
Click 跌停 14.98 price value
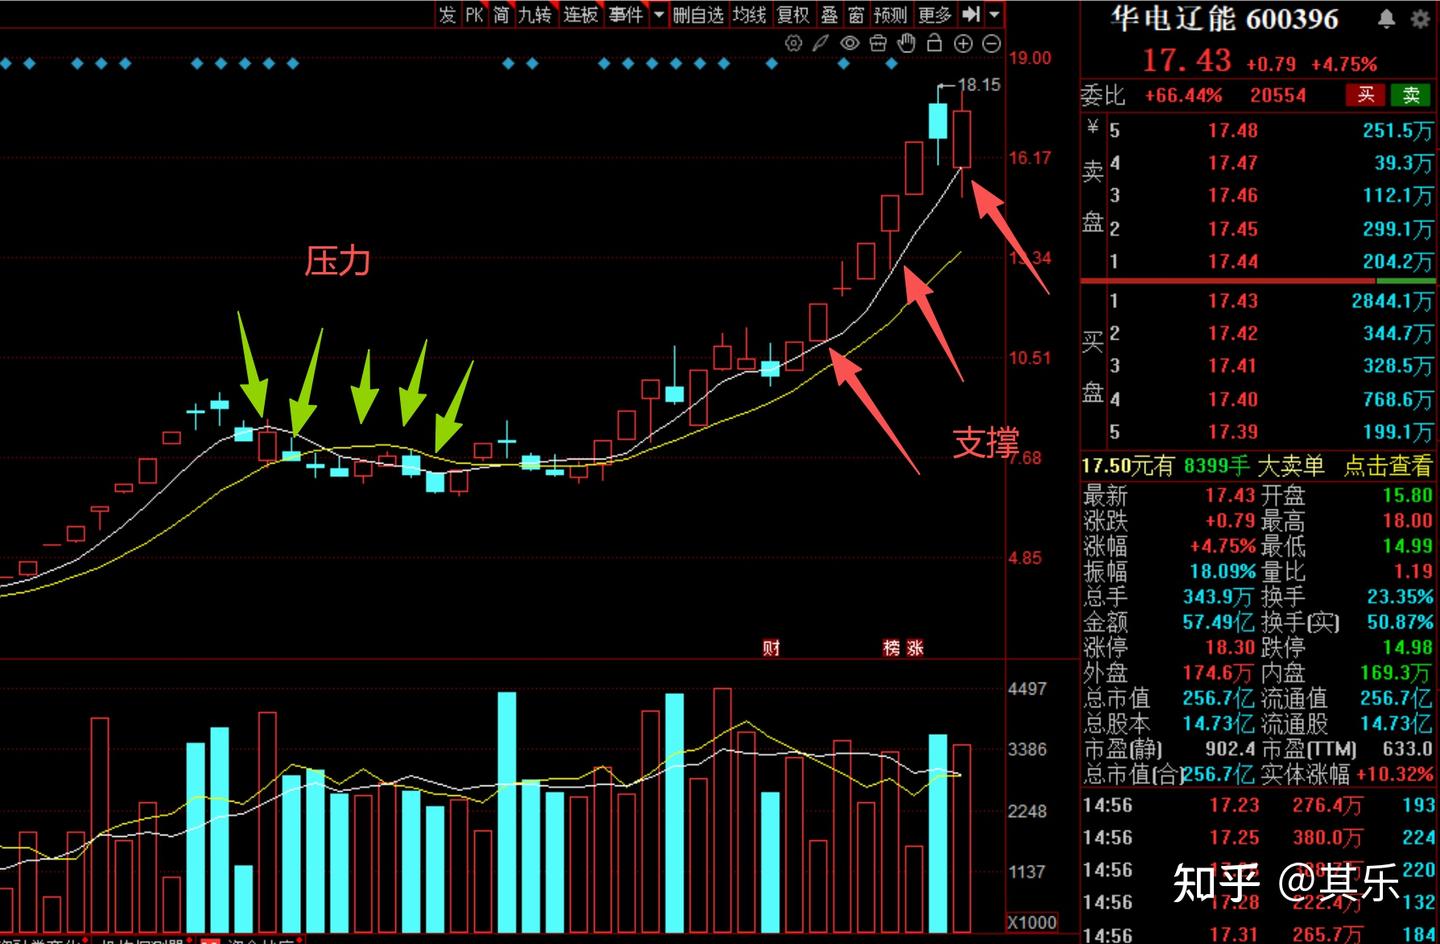coord(1408,647)
